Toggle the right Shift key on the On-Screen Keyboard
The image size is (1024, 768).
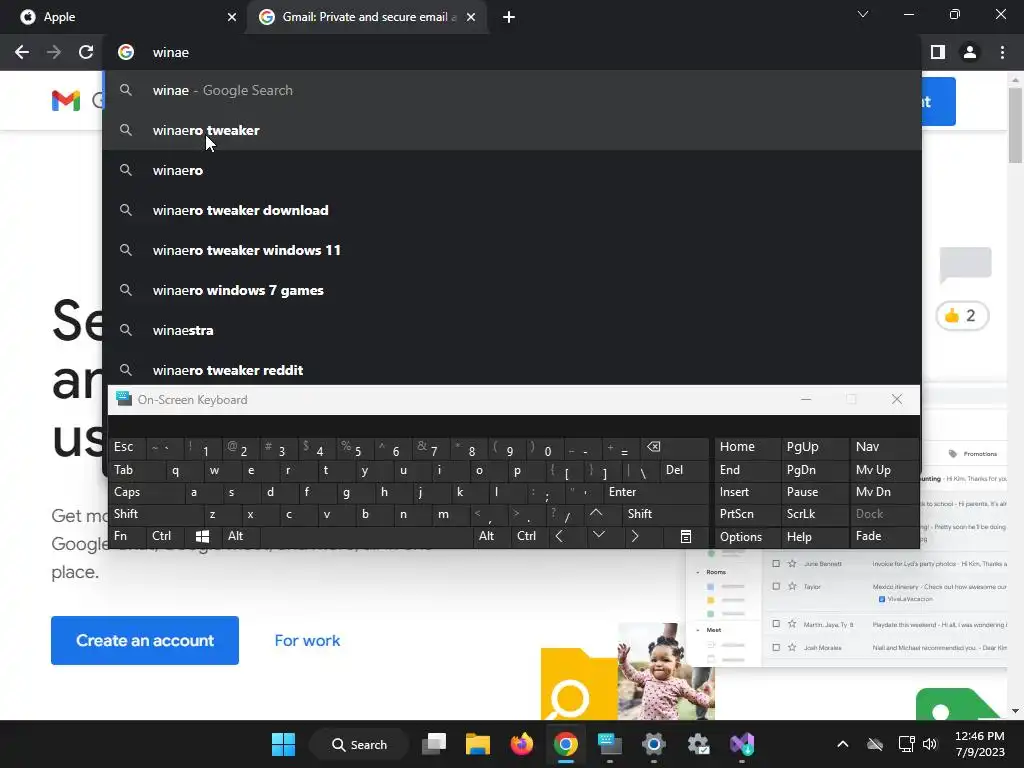(x=665, y=514)
